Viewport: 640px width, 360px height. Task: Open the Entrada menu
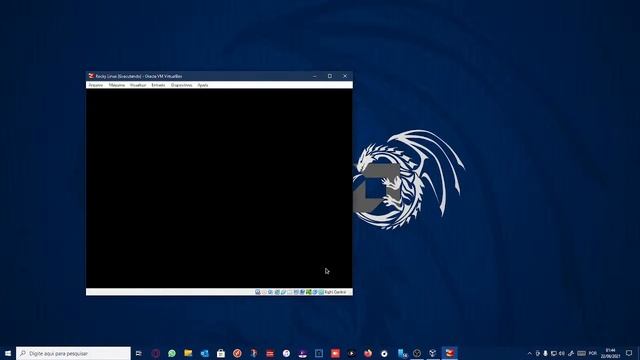[x=158, y=85]
